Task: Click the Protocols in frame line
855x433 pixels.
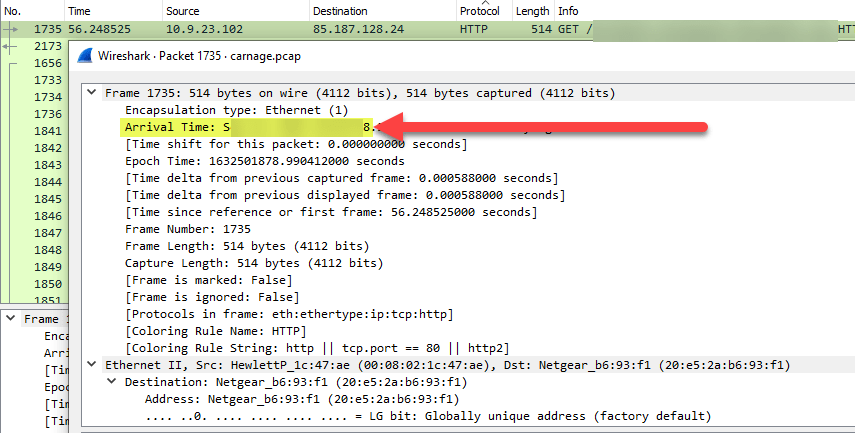Action: [288, 314]
